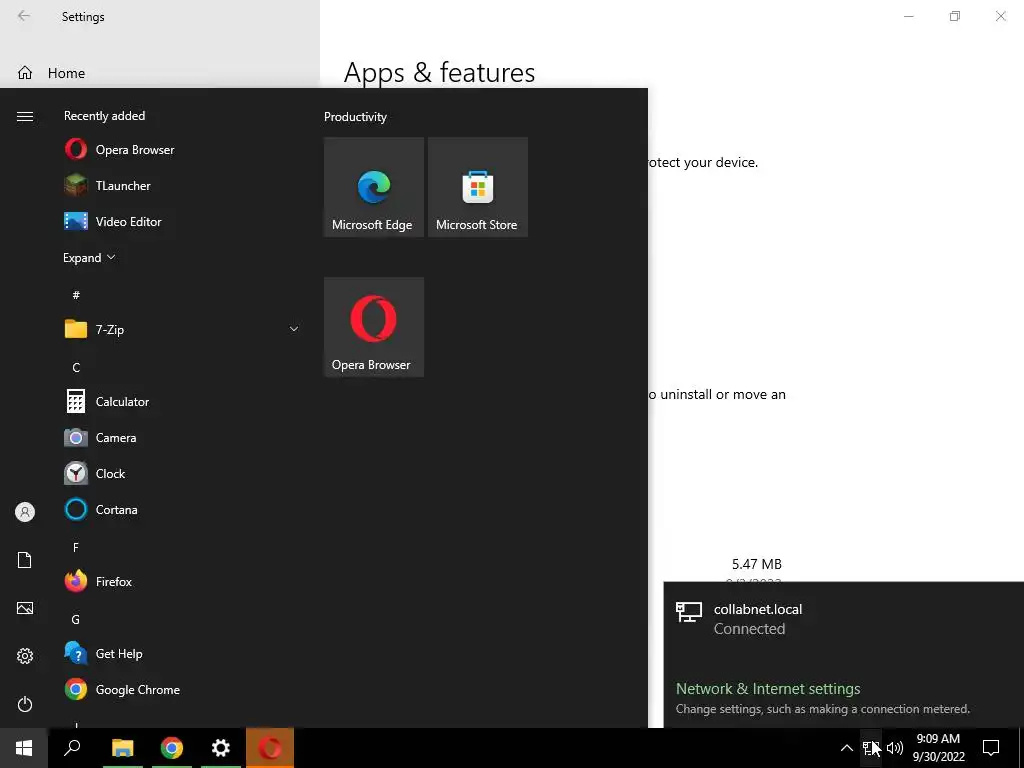Click the Windows Start button
The width and height of the screenshot is (1024, 768).
24,748
